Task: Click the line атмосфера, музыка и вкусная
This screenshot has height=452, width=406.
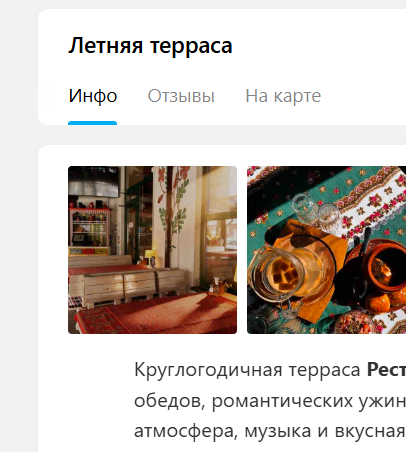Action: [270, 431]
